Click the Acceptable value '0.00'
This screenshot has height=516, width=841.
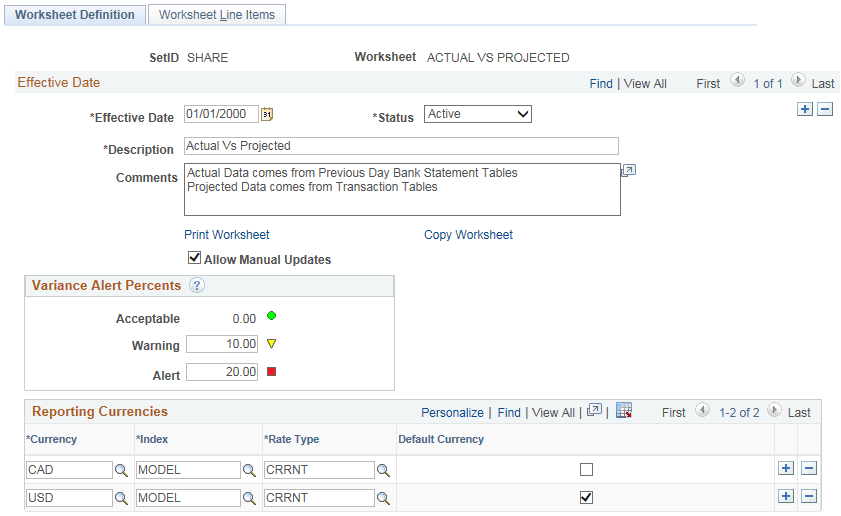coord(244,319)
